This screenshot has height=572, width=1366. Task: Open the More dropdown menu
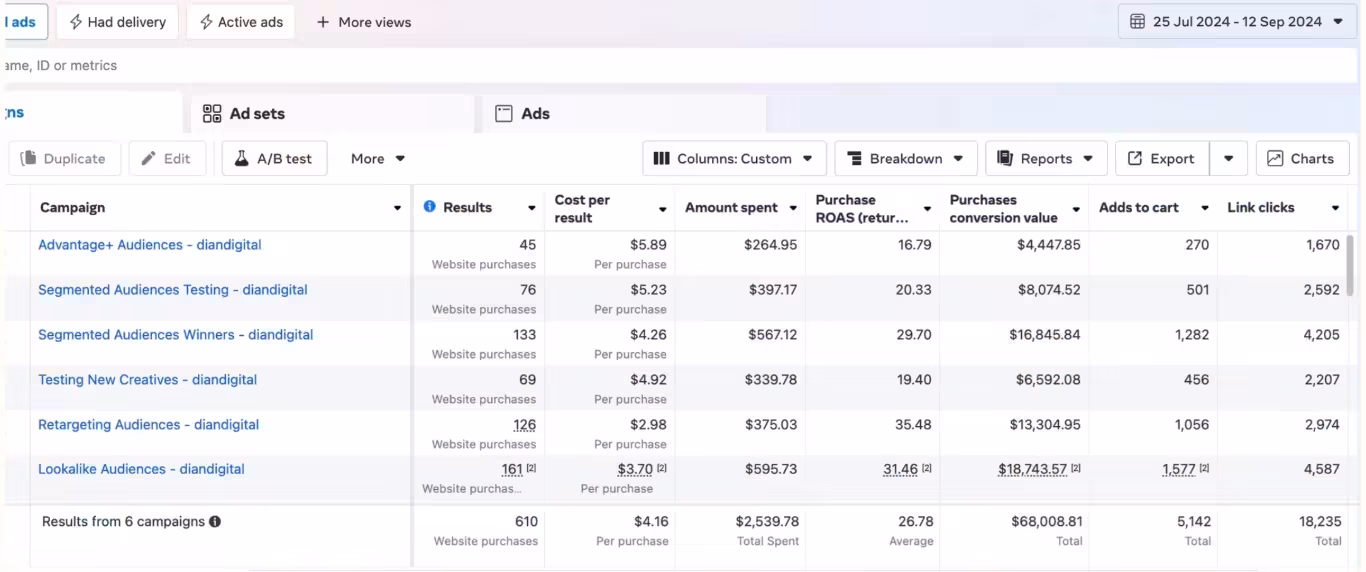coord(378,158)
